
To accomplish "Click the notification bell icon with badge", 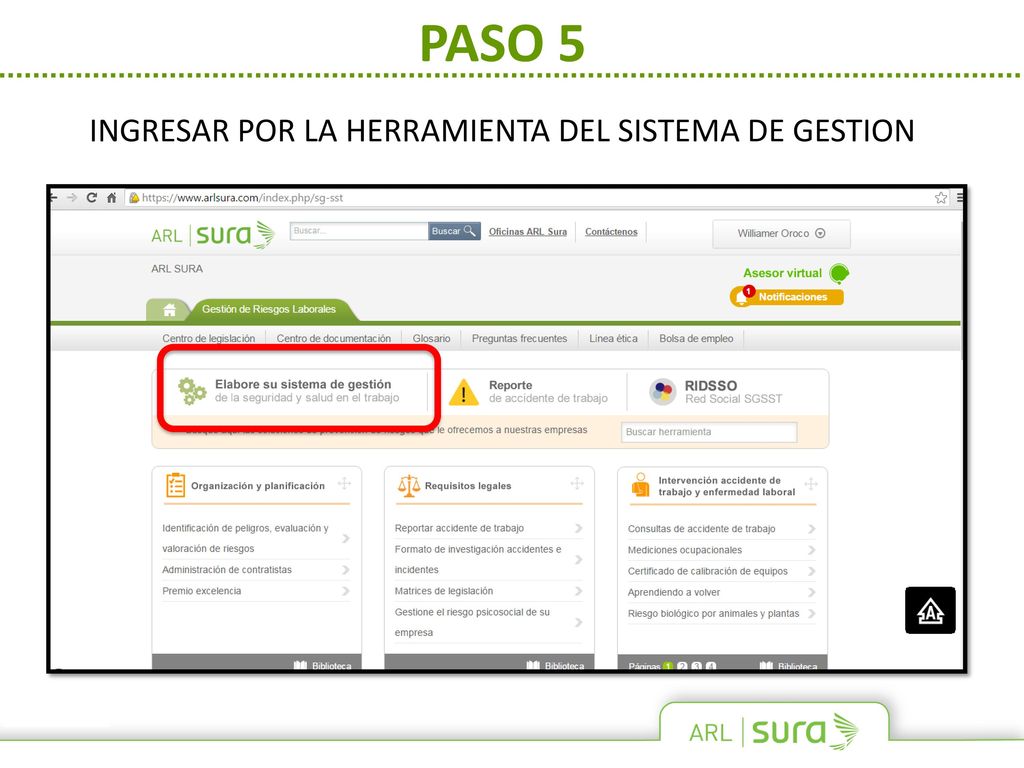I will tap(742, 296).
